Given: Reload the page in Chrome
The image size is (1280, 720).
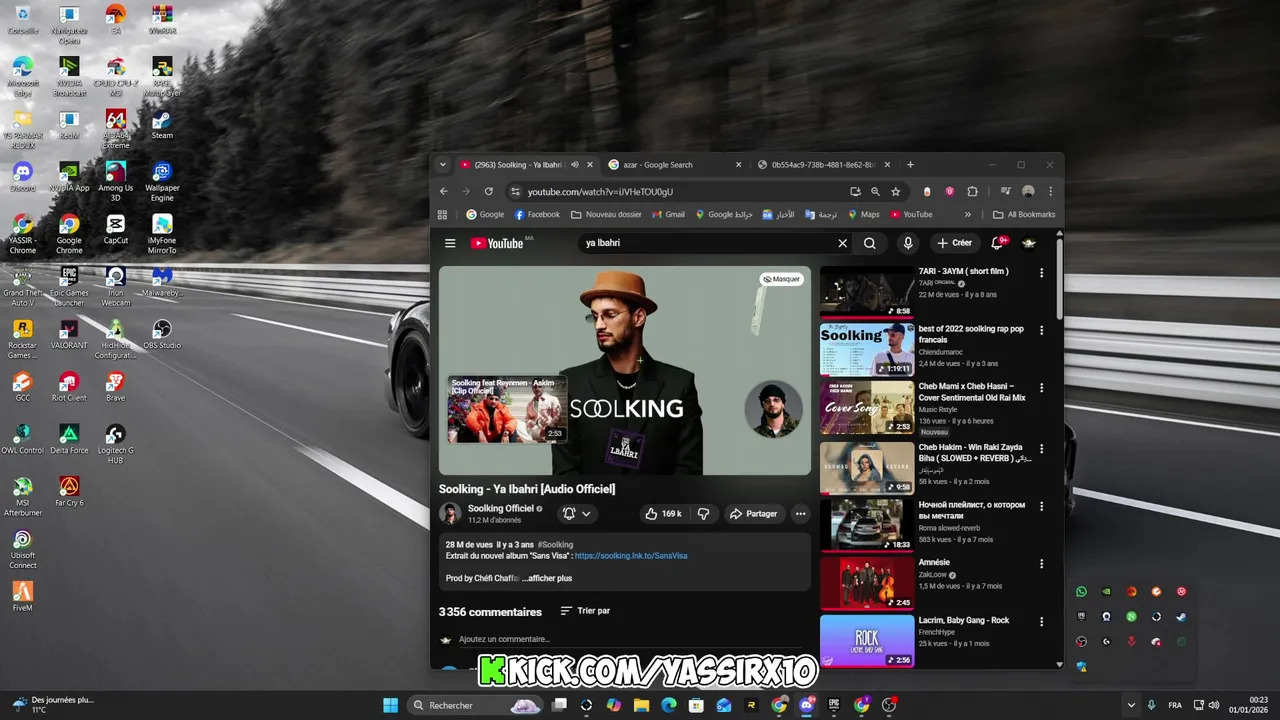Looking at the screenshot, I should [488, 191].
